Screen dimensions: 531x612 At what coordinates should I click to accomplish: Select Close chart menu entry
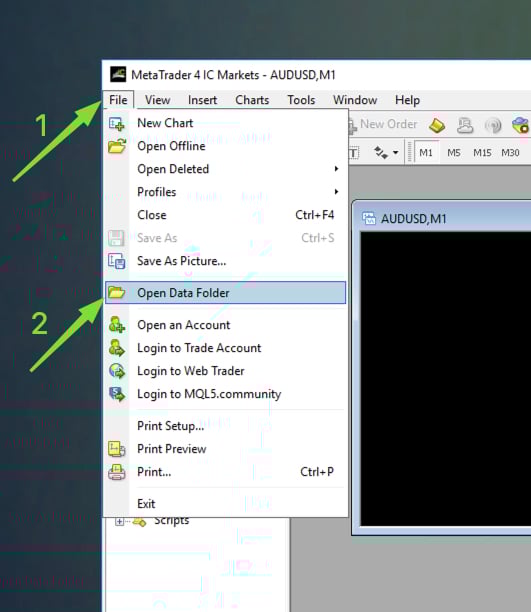pyautogui.click(x=225, y=215)
